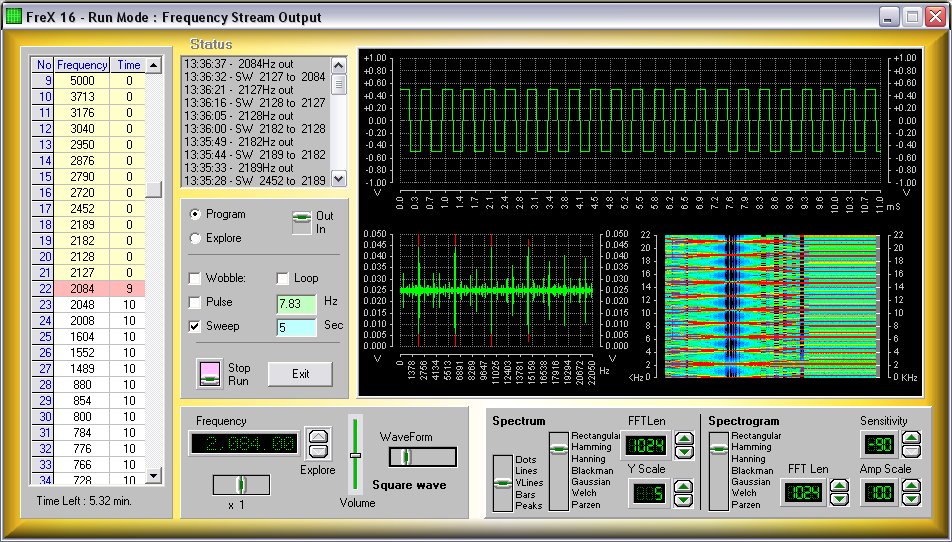Screen dimensions: 952x542
Task: Select the 880 frequency cell
Action: [82, 385]
